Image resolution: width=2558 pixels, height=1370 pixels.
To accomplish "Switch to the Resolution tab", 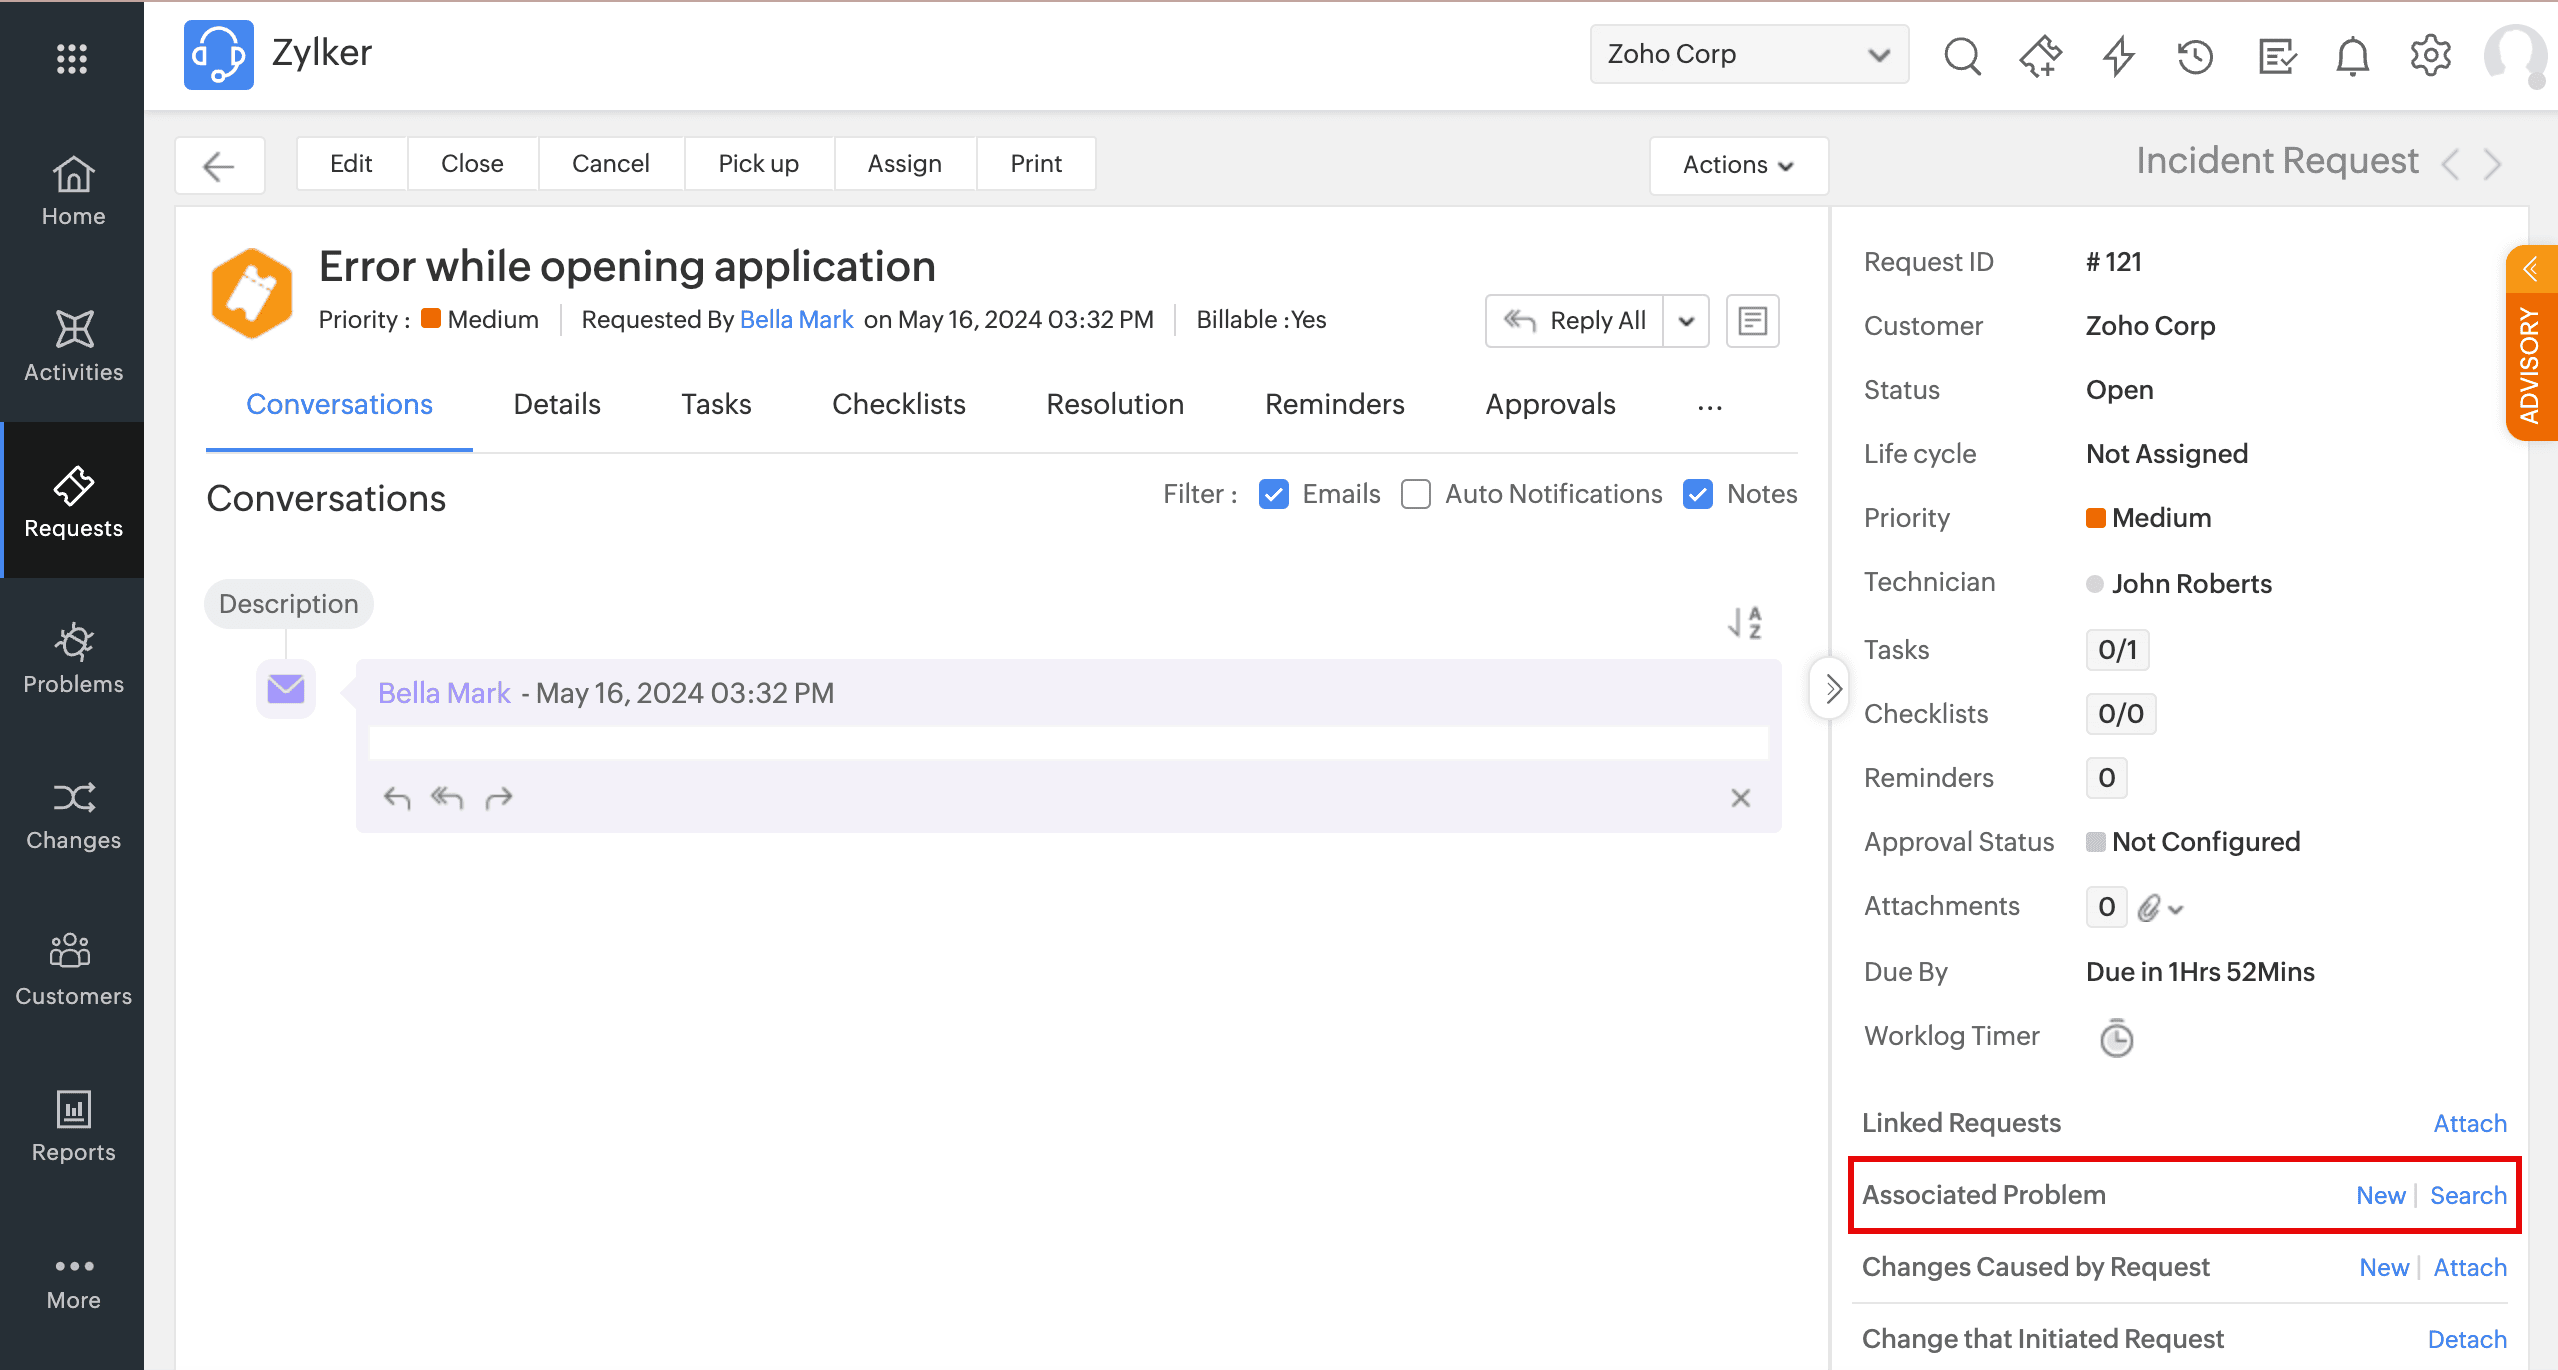I will [x=1114, y=404].
